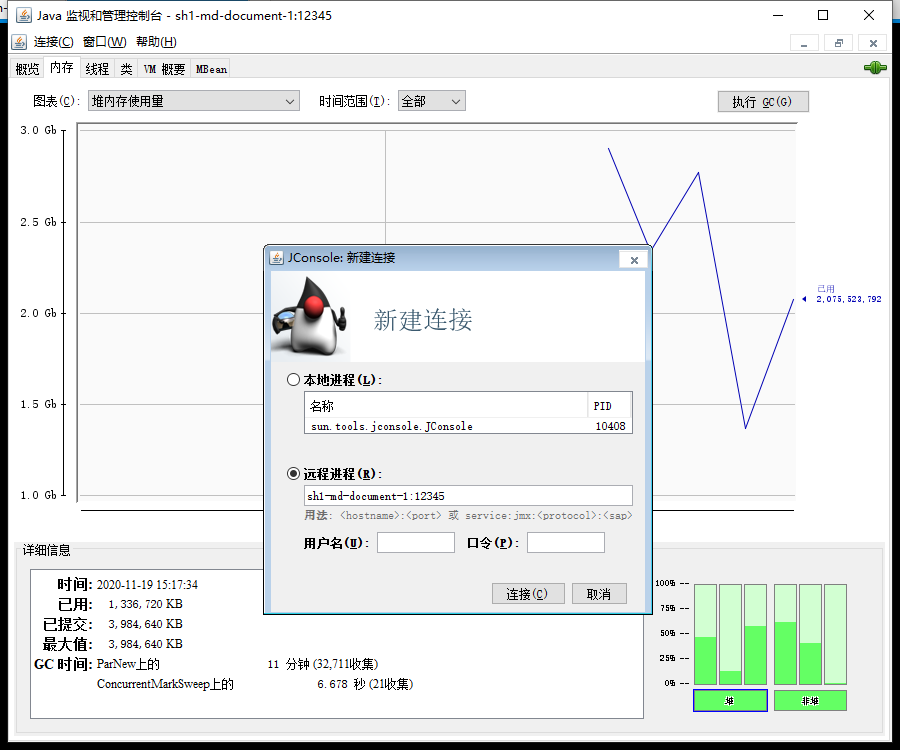Click the 连接 button in the dialog
The width and height of the screenshot is (900, 750).
tap(528, 591)
